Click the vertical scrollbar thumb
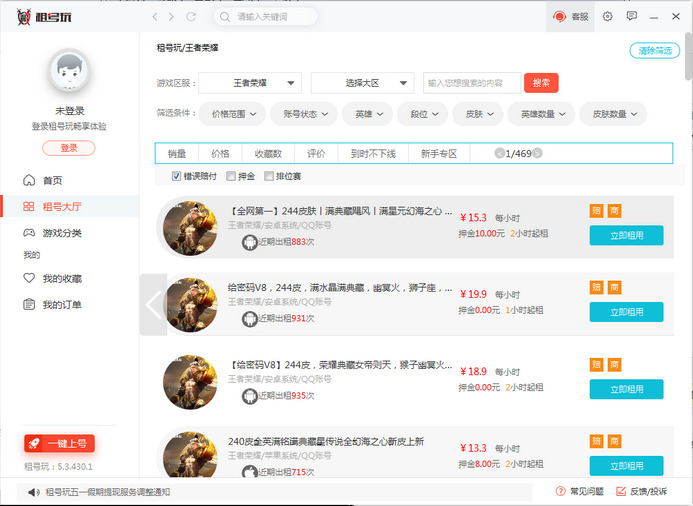The height and width of the screenshot is (506, 693). pyautogui.click(x=689, y=56)
